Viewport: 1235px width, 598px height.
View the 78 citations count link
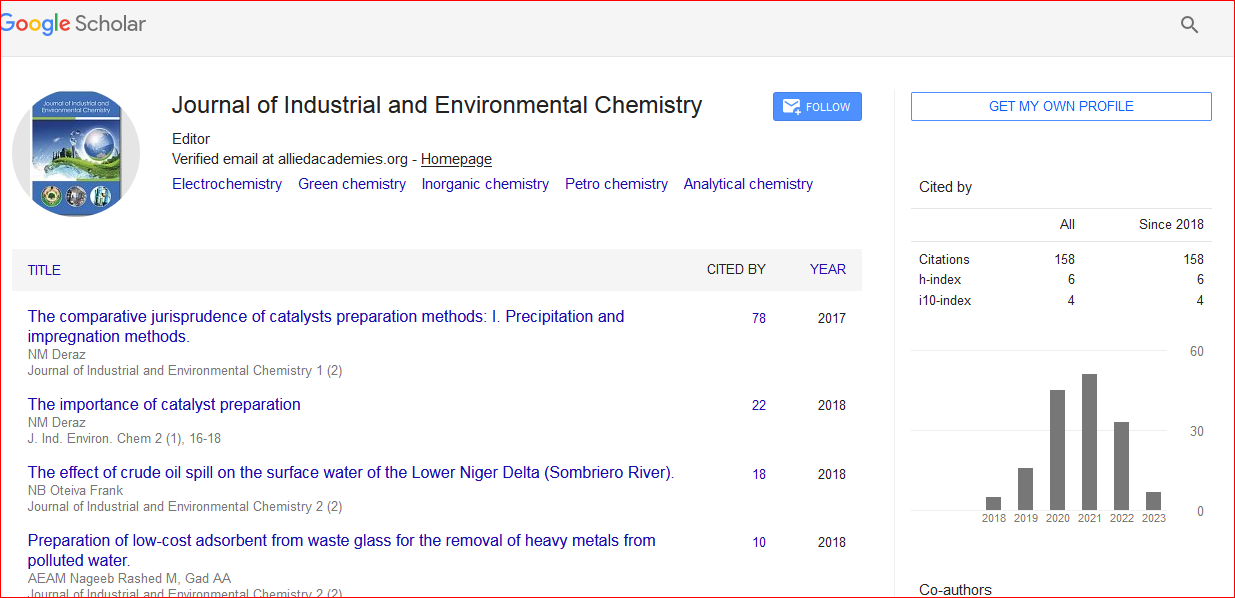(x=759, y=318)
